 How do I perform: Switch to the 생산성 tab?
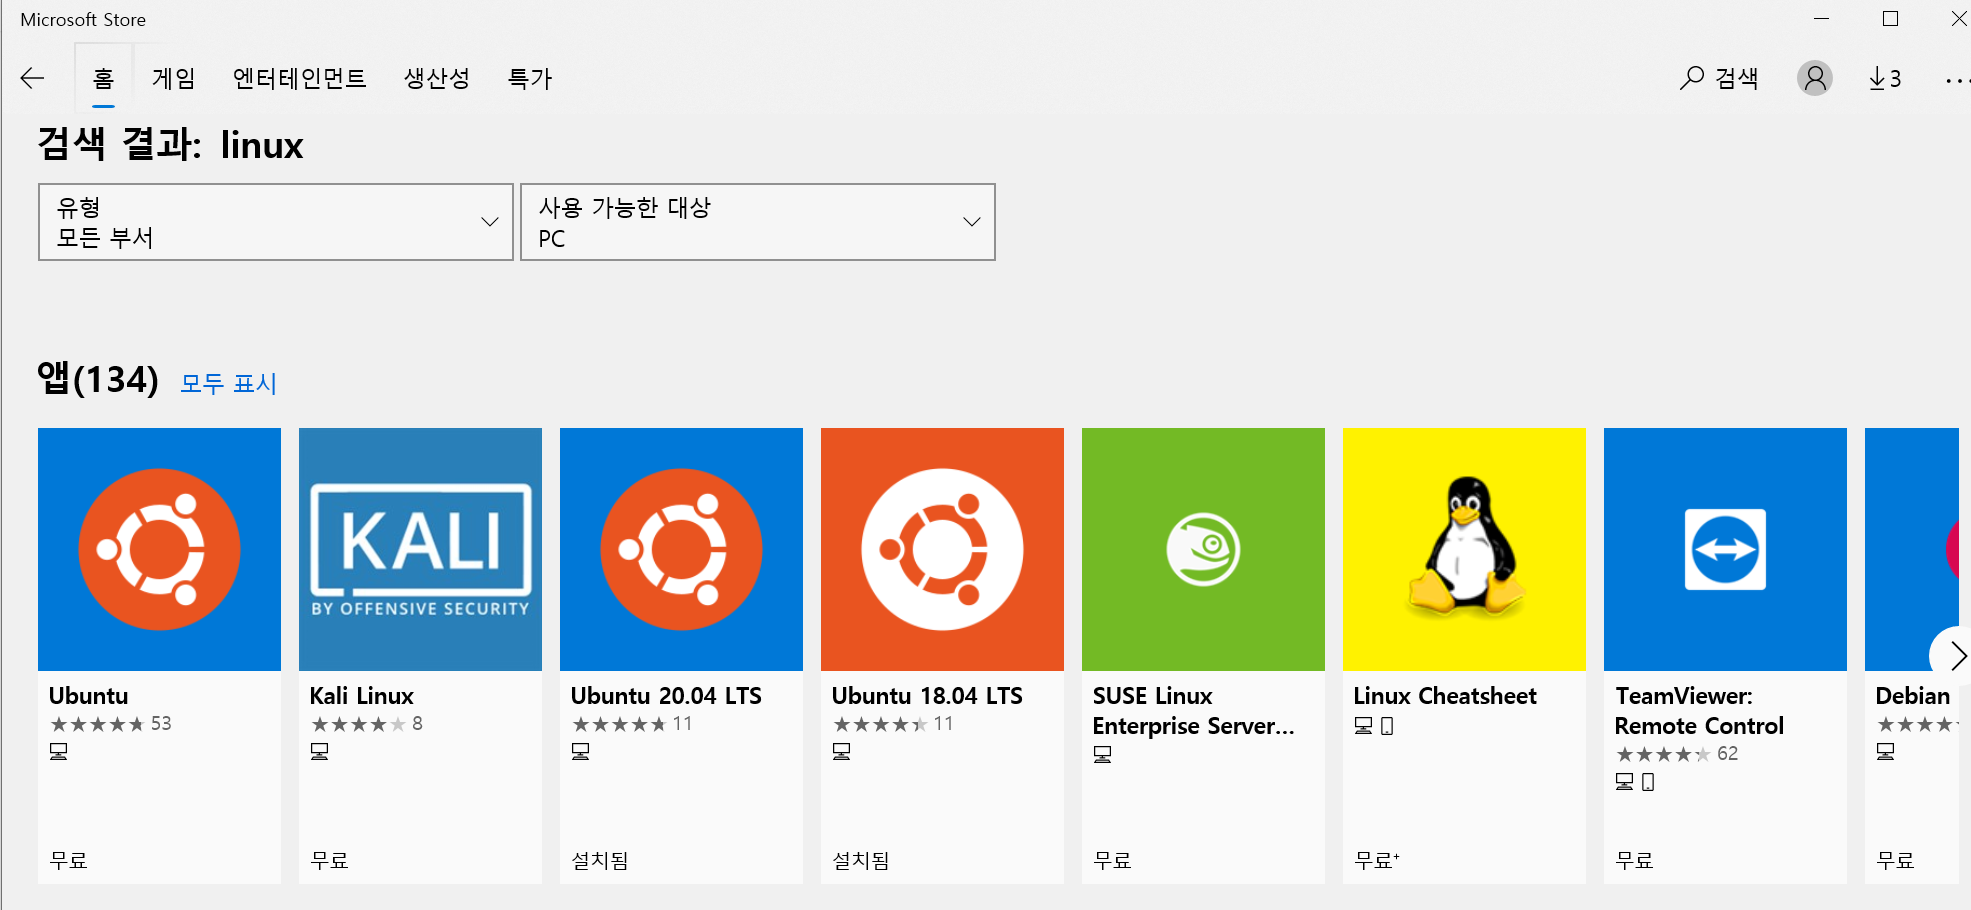tap(437, 78)
